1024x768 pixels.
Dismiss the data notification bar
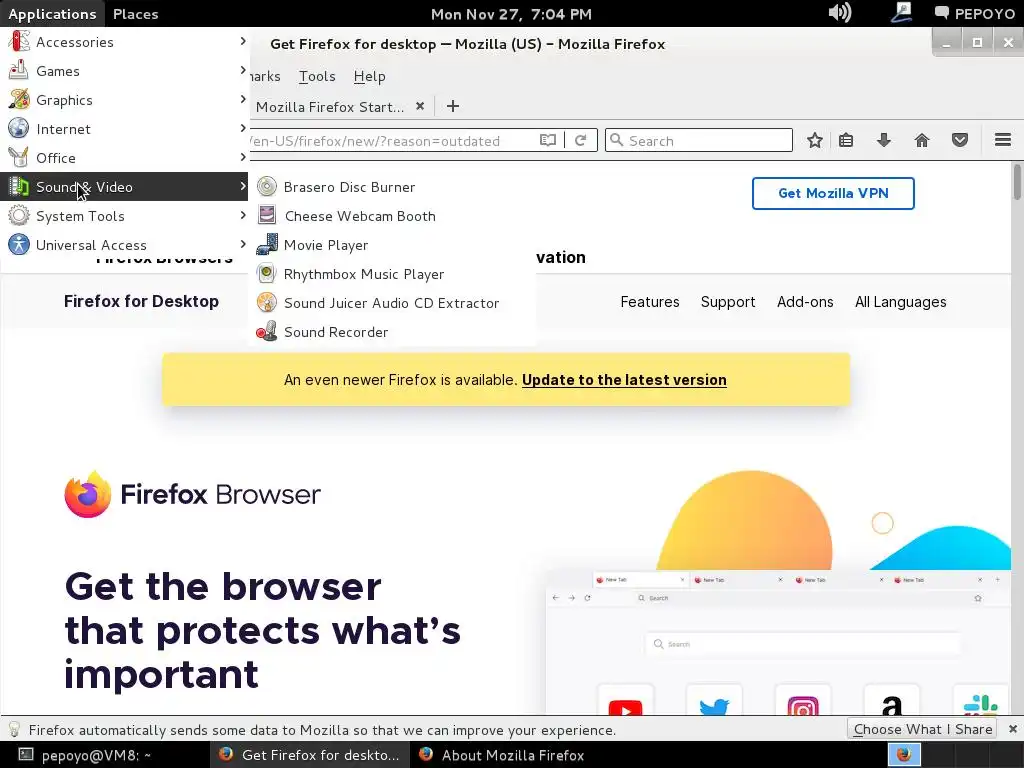[x=1012, y=729]
